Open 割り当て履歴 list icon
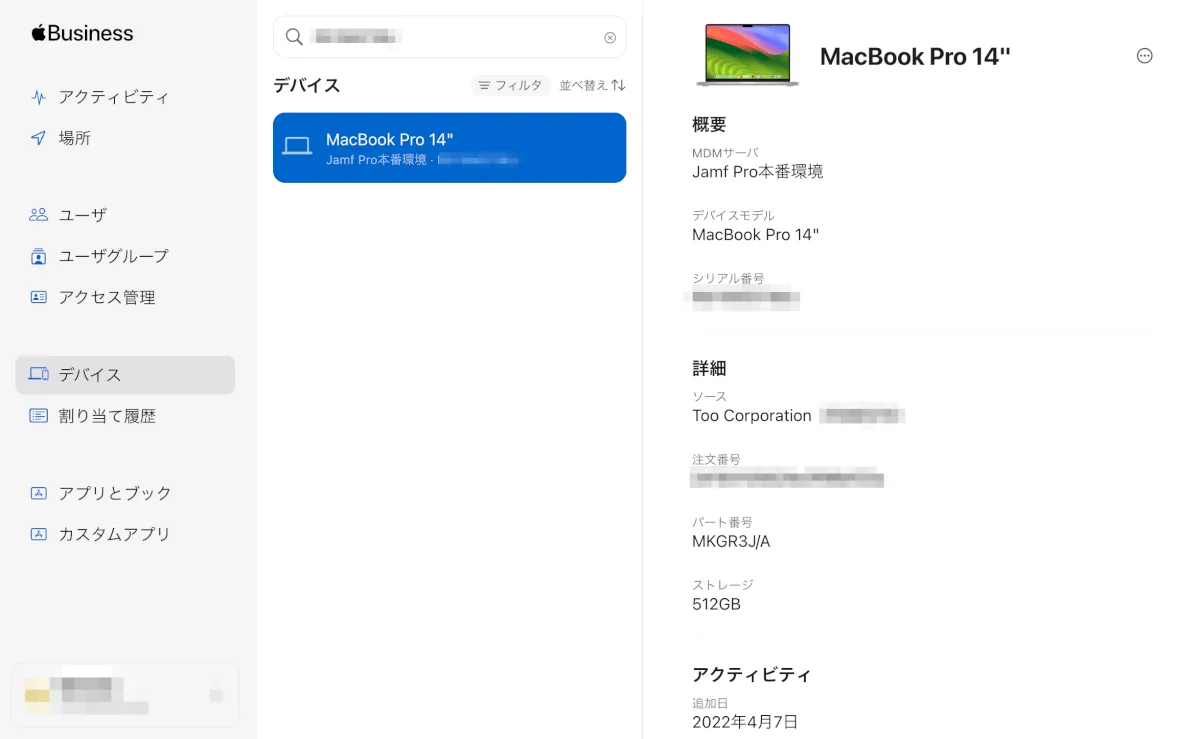The width and height of the screenshot is (1200, 739). coord(38,416)
